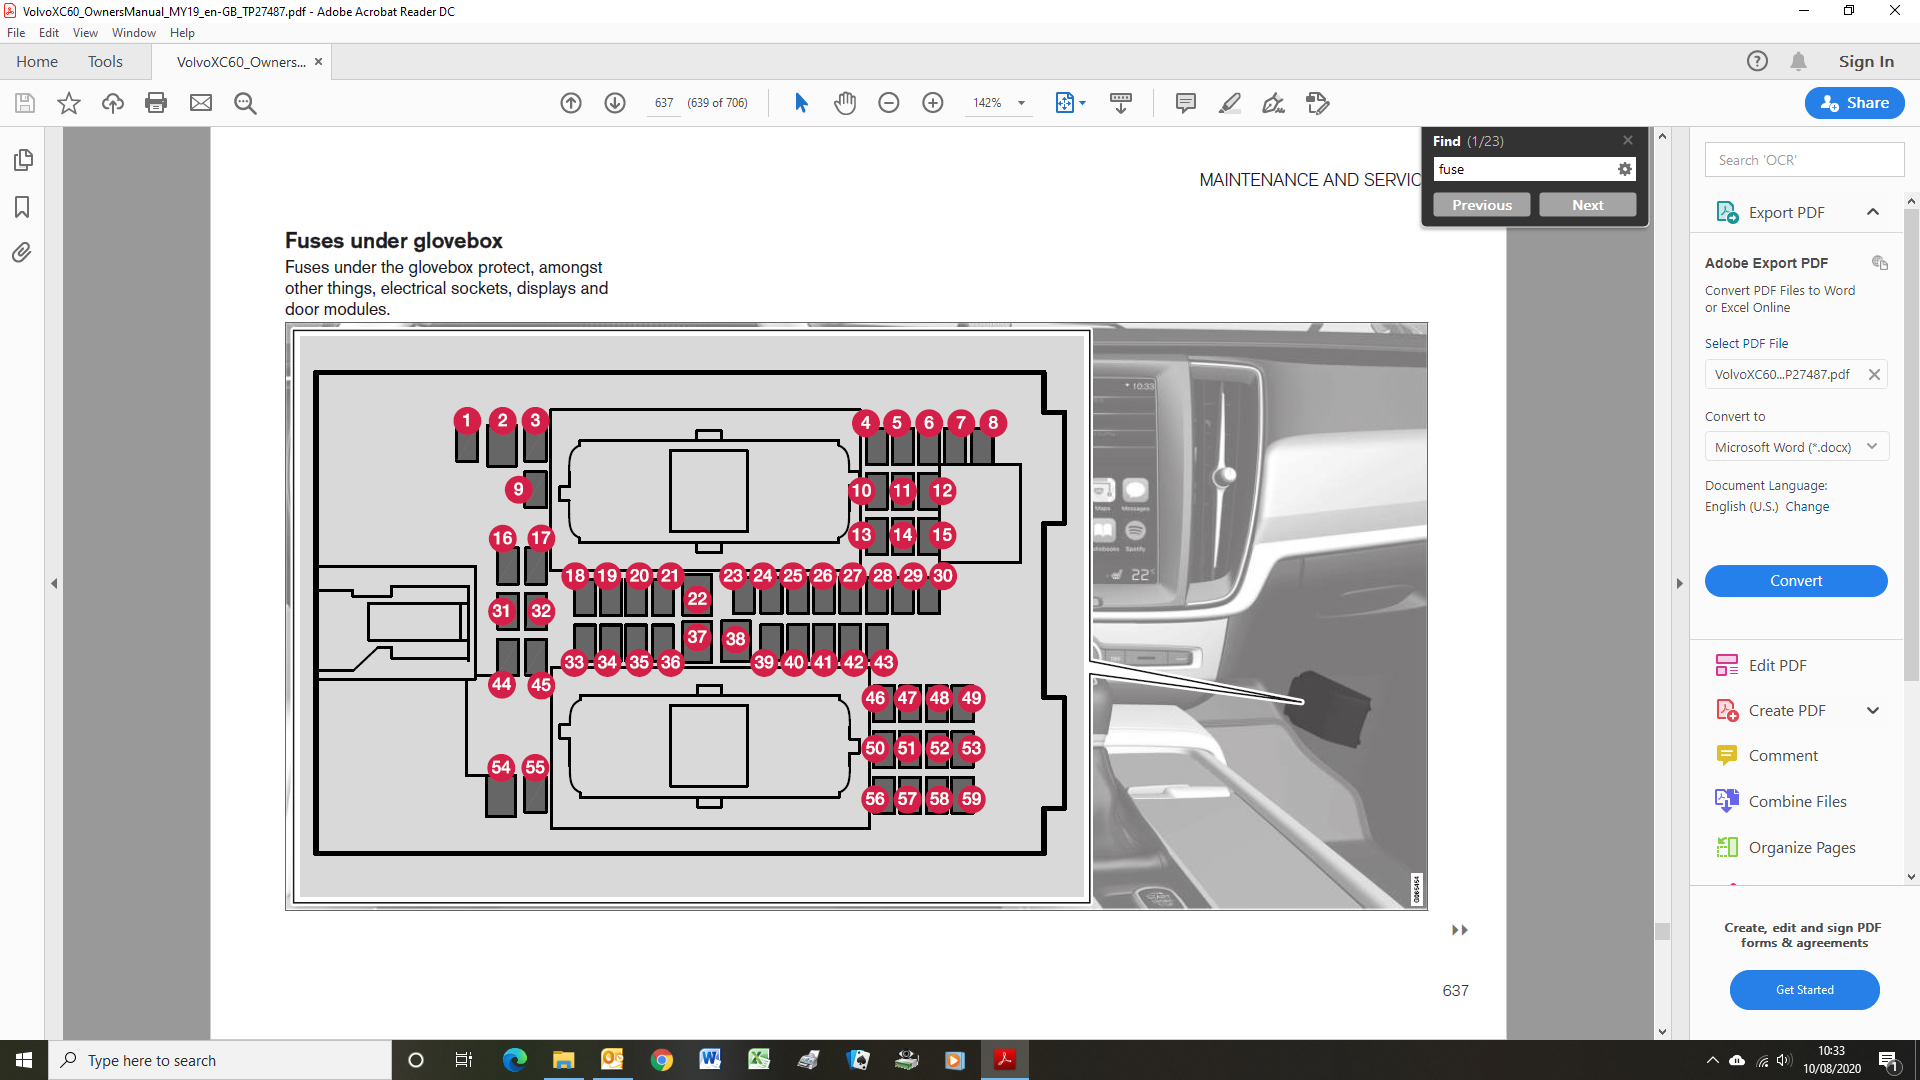This screenshot has width=1920, height=1080.
Task: Add a sticky note comment
Action: [x=1186, y=103]
